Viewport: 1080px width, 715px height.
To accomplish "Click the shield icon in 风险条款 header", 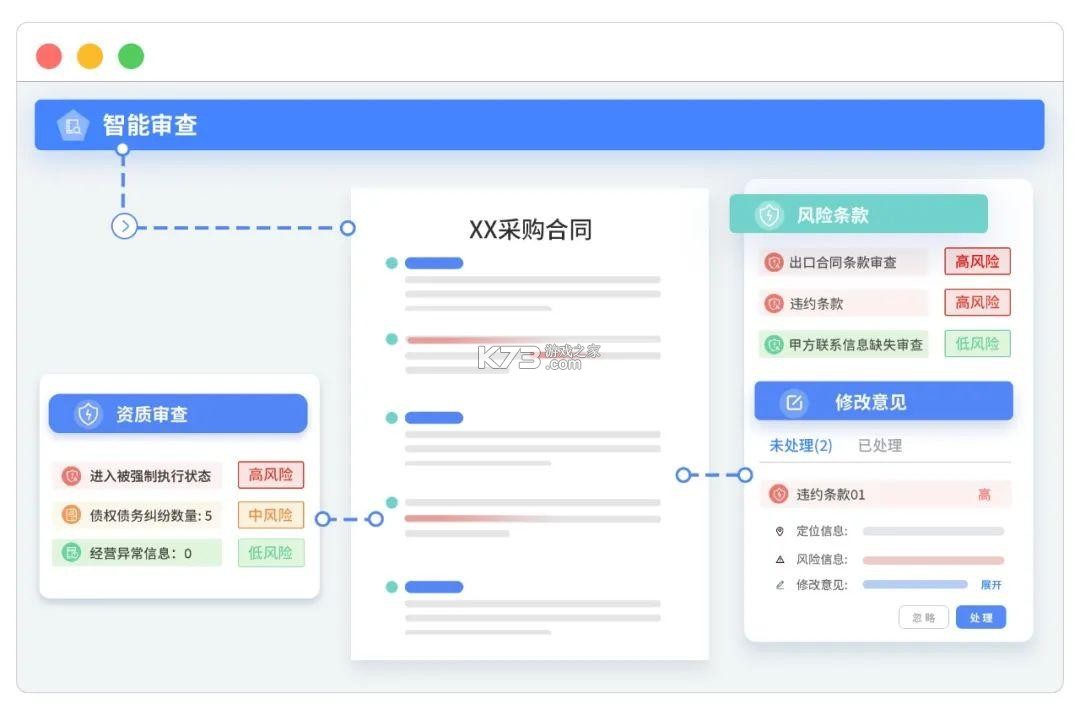I will (769, 215).
